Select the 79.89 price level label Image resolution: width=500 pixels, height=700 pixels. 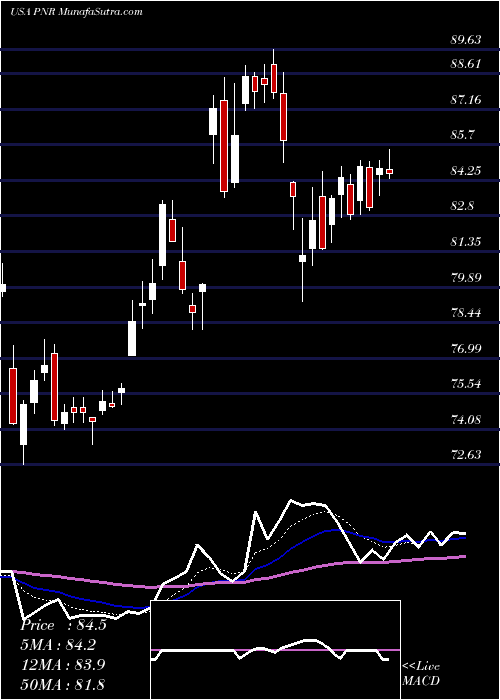(x=466, y=278)
